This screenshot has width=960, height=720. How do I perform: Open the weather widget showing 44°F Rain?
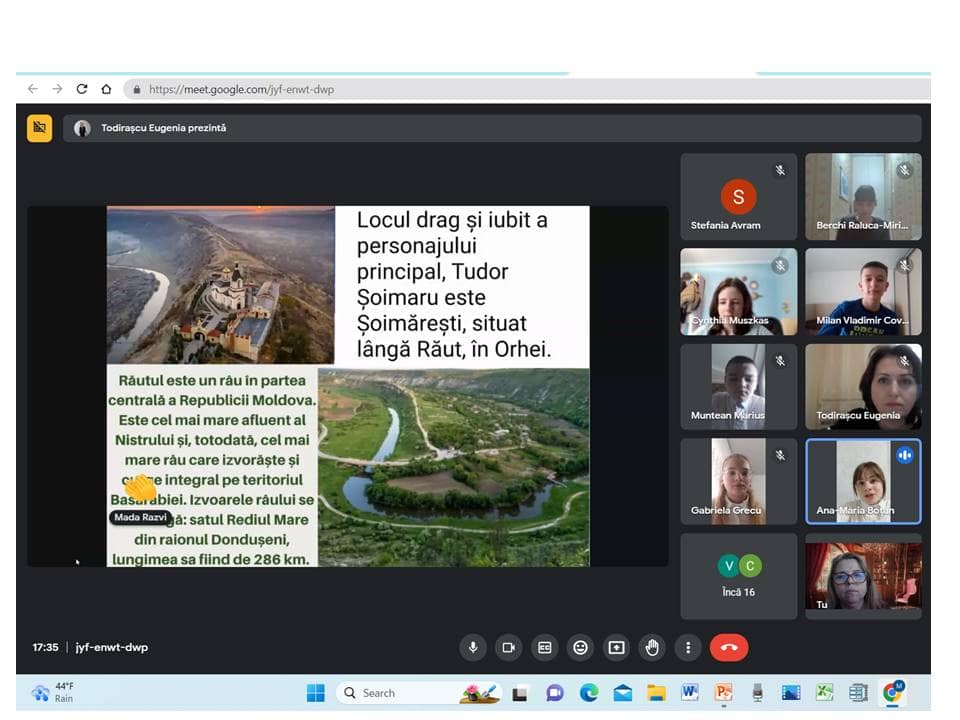[53, 692]
